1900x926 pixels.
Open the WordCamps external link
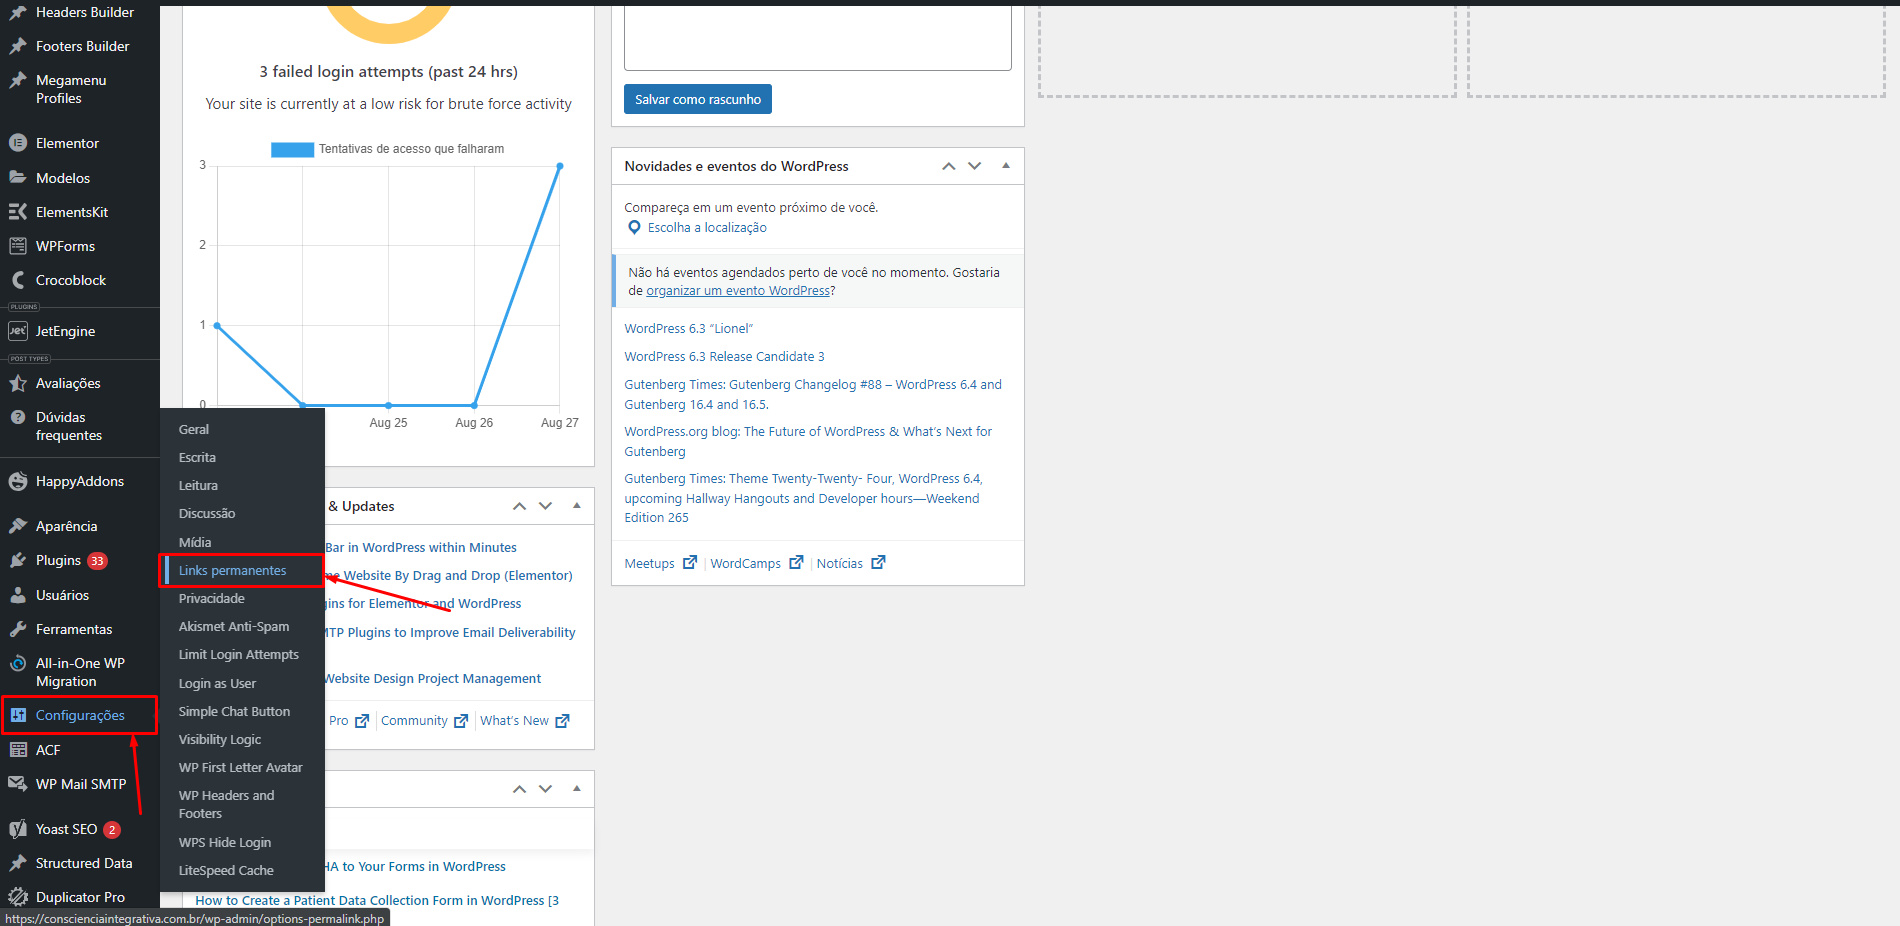[756, 563]
